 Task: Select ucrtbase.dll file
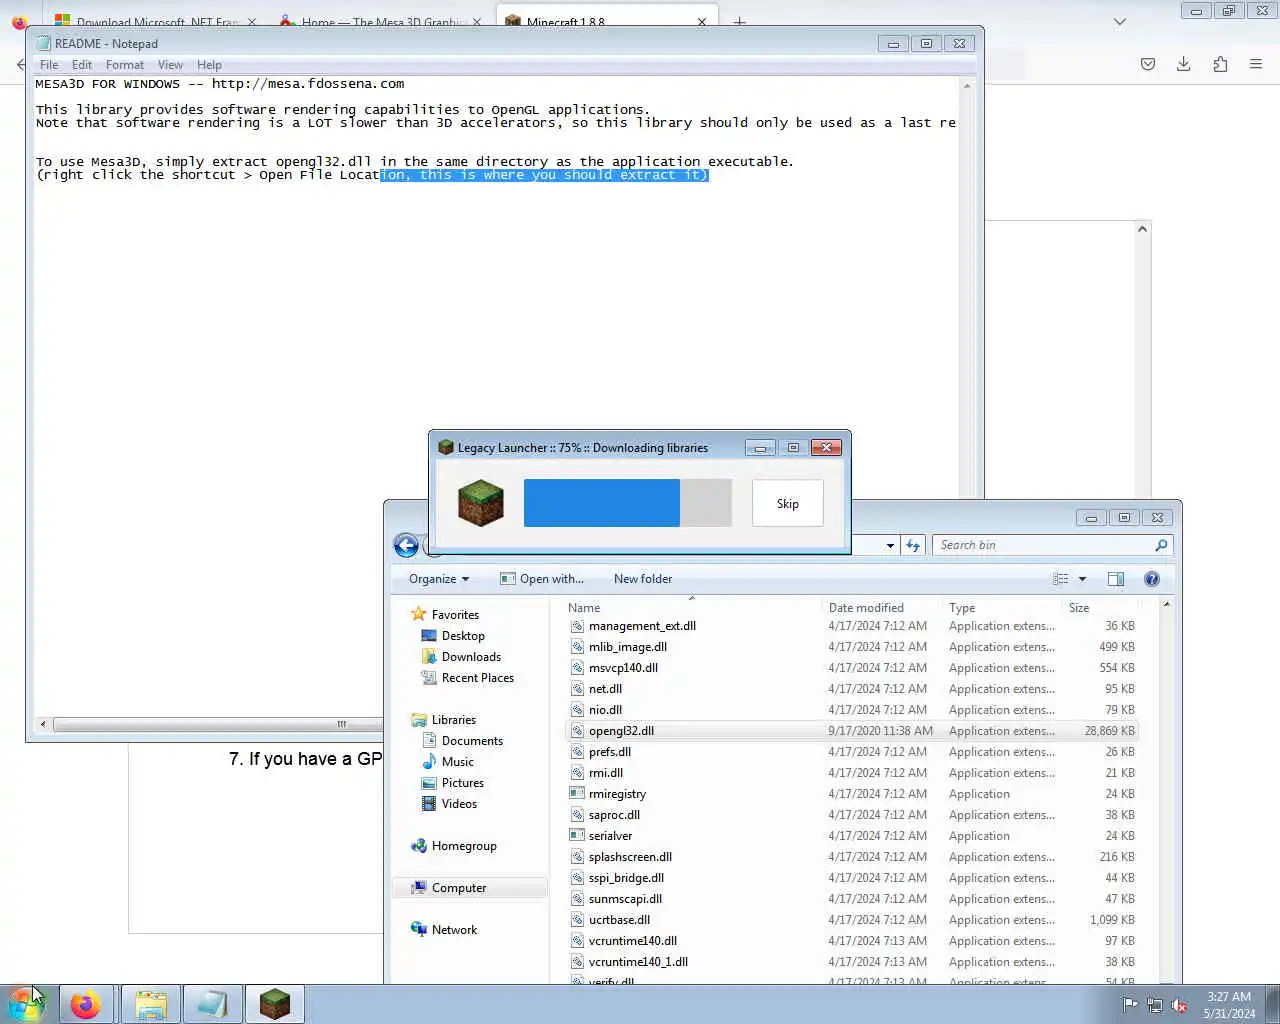(851, 920)
